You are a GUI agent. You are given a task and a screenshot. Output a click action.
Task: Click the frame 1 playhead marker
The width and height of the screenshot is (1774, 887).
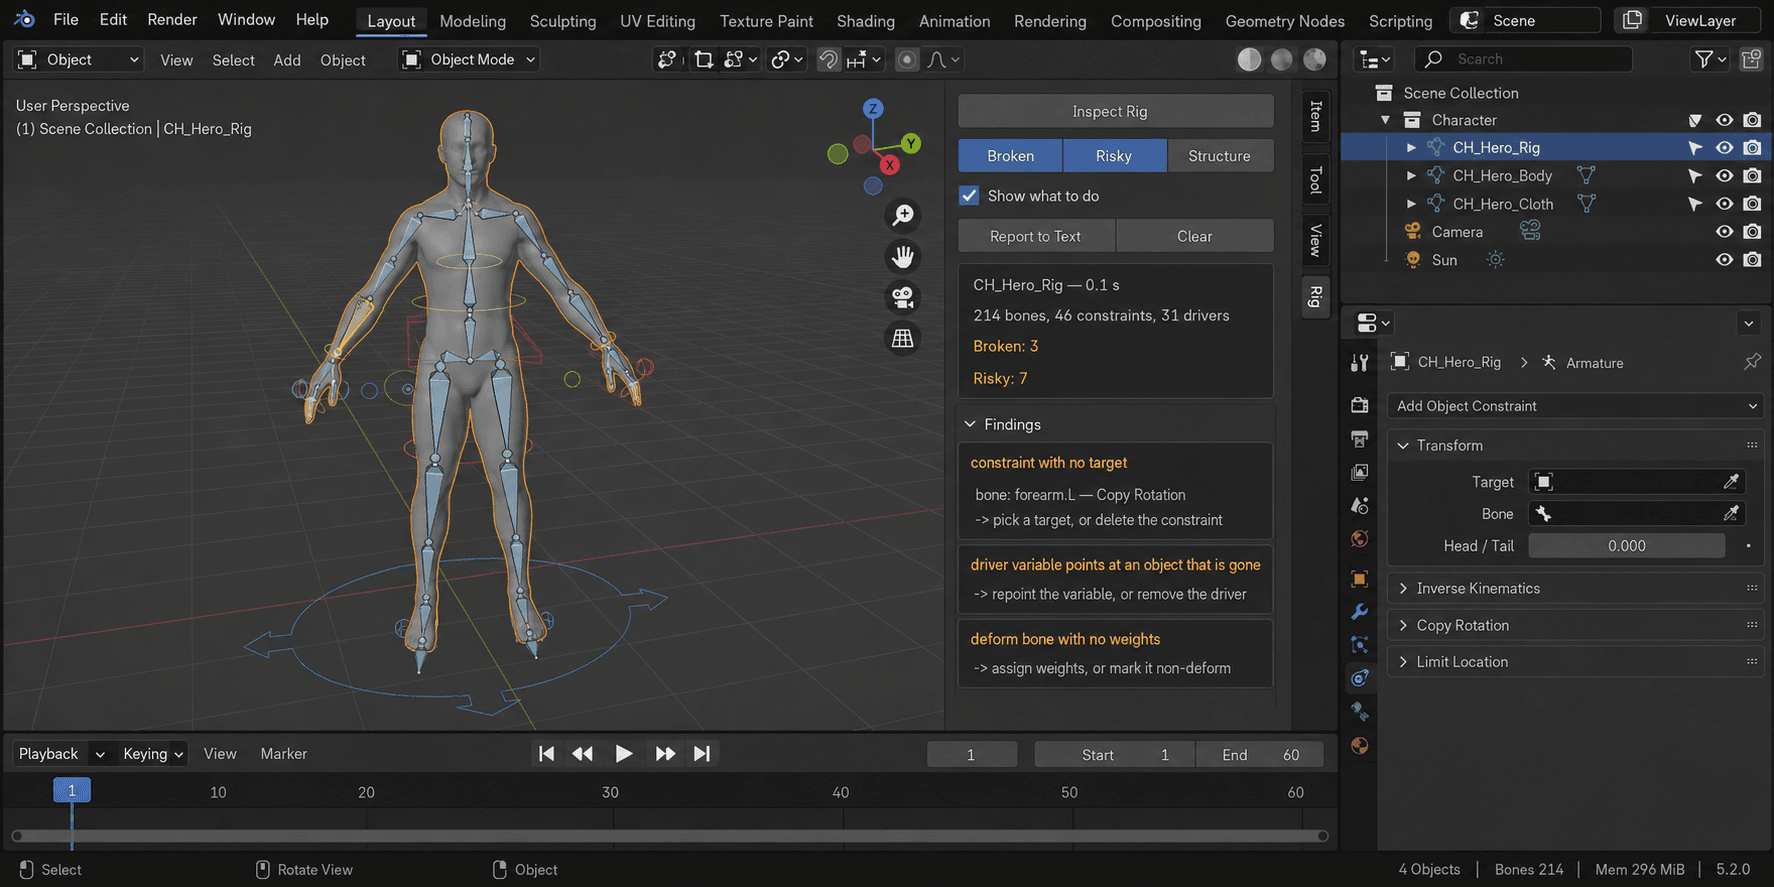72,790
